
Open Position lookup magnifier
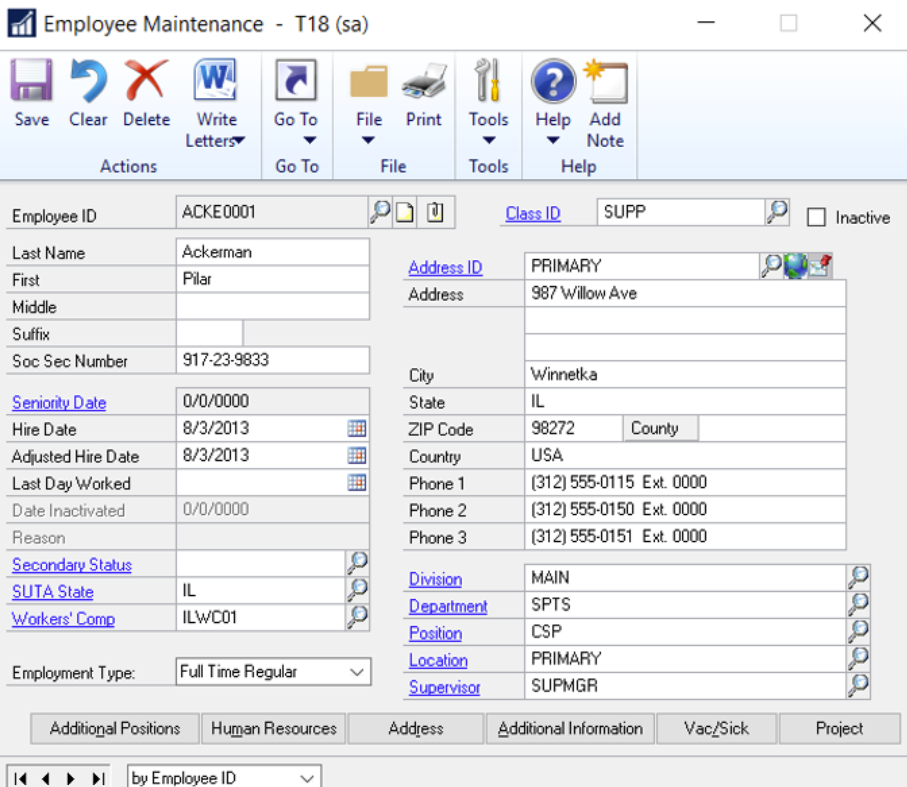pos(858,631)
